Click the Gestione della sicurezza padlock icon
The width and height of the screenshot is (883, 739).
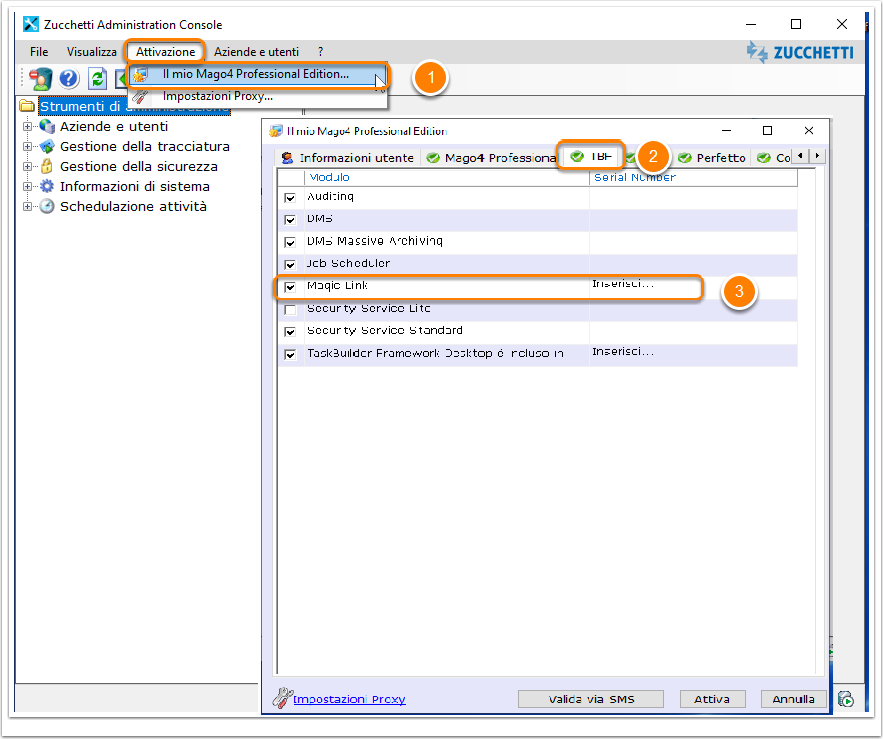[47, 166]
